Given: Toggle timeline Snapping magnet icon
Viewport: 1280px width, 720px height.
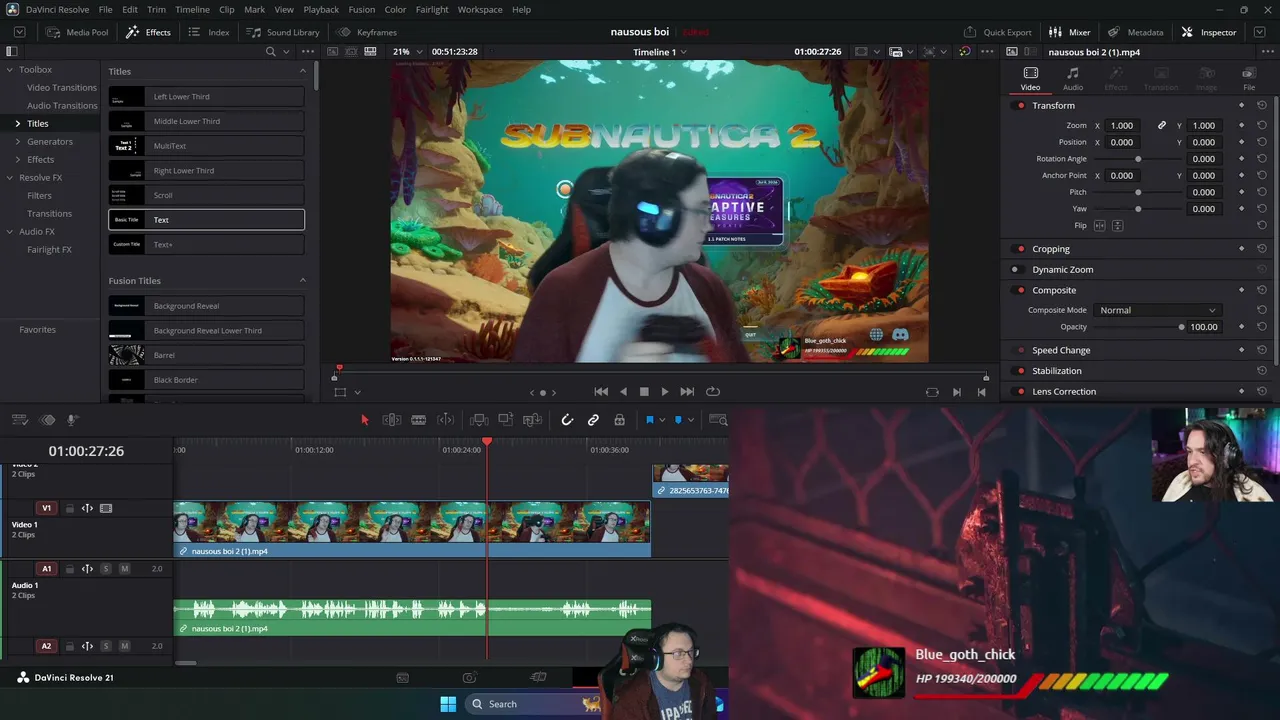Looking at the screenshot, I should [567, 420].
